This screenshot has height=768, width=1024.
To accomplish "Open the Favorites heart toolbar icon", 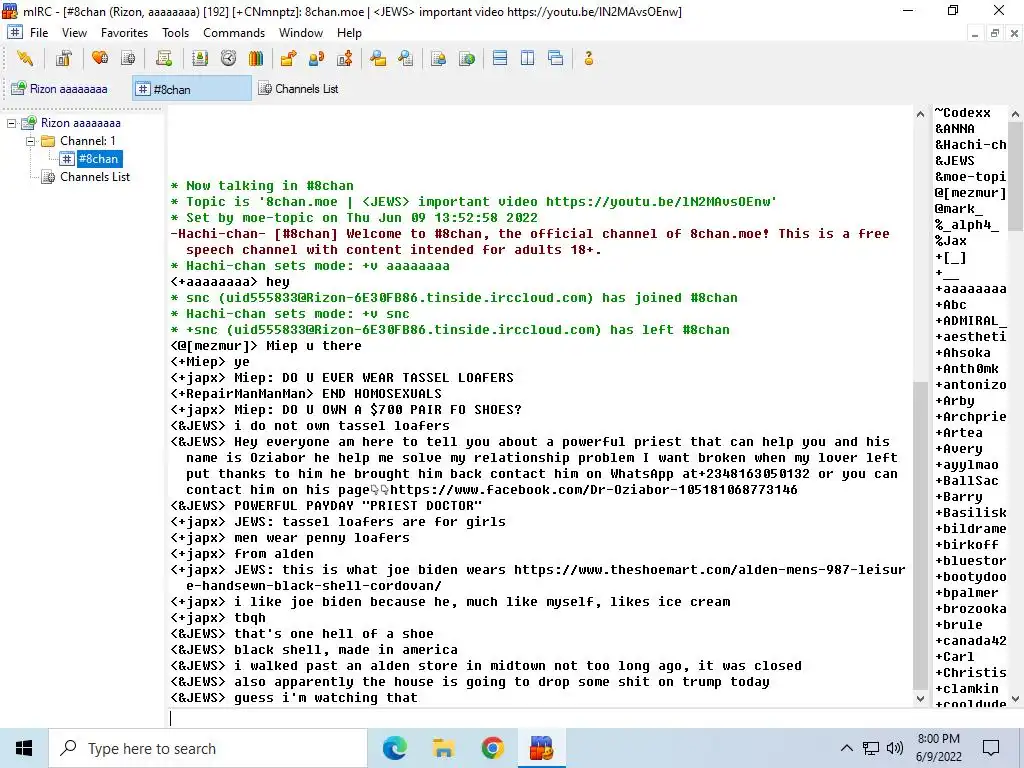I will pos(100,59).
